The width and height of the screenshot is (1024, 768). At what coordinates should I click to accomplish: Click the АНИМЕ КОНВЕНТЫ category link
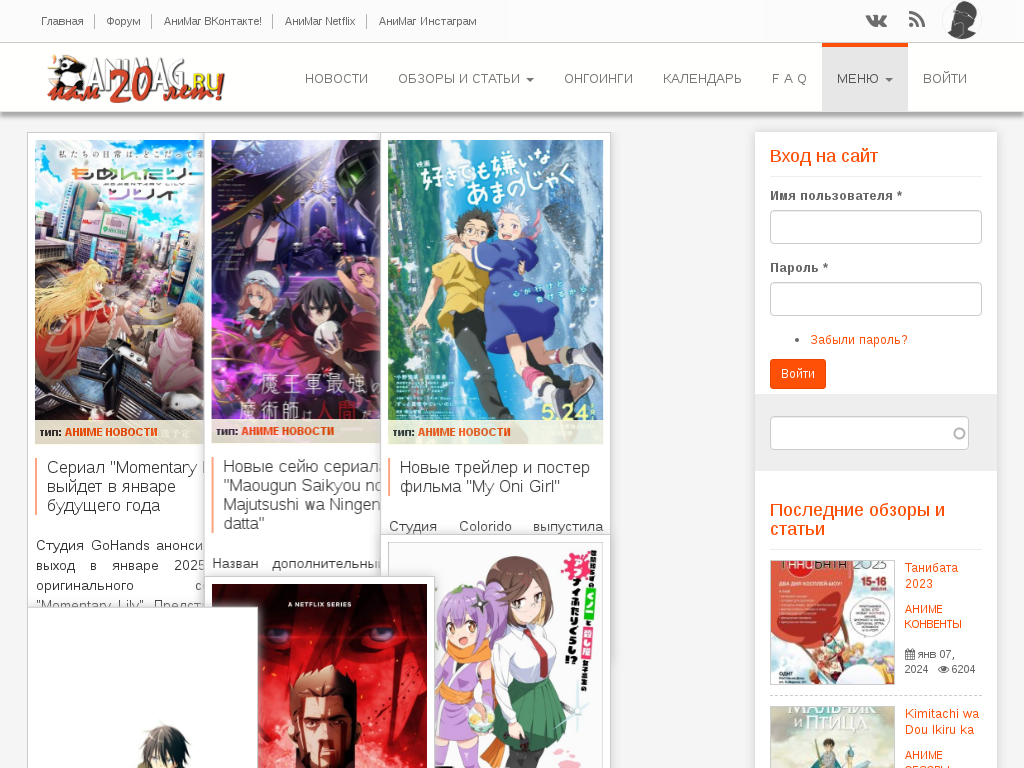pyautogui.click(x=933, y=616)
